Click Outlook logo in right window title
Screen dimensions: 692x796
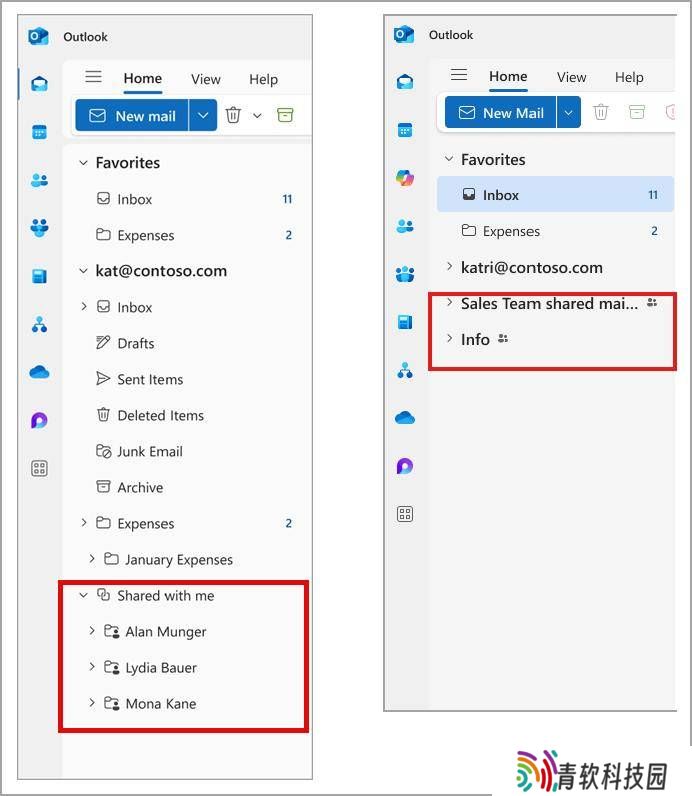(404, 35)
